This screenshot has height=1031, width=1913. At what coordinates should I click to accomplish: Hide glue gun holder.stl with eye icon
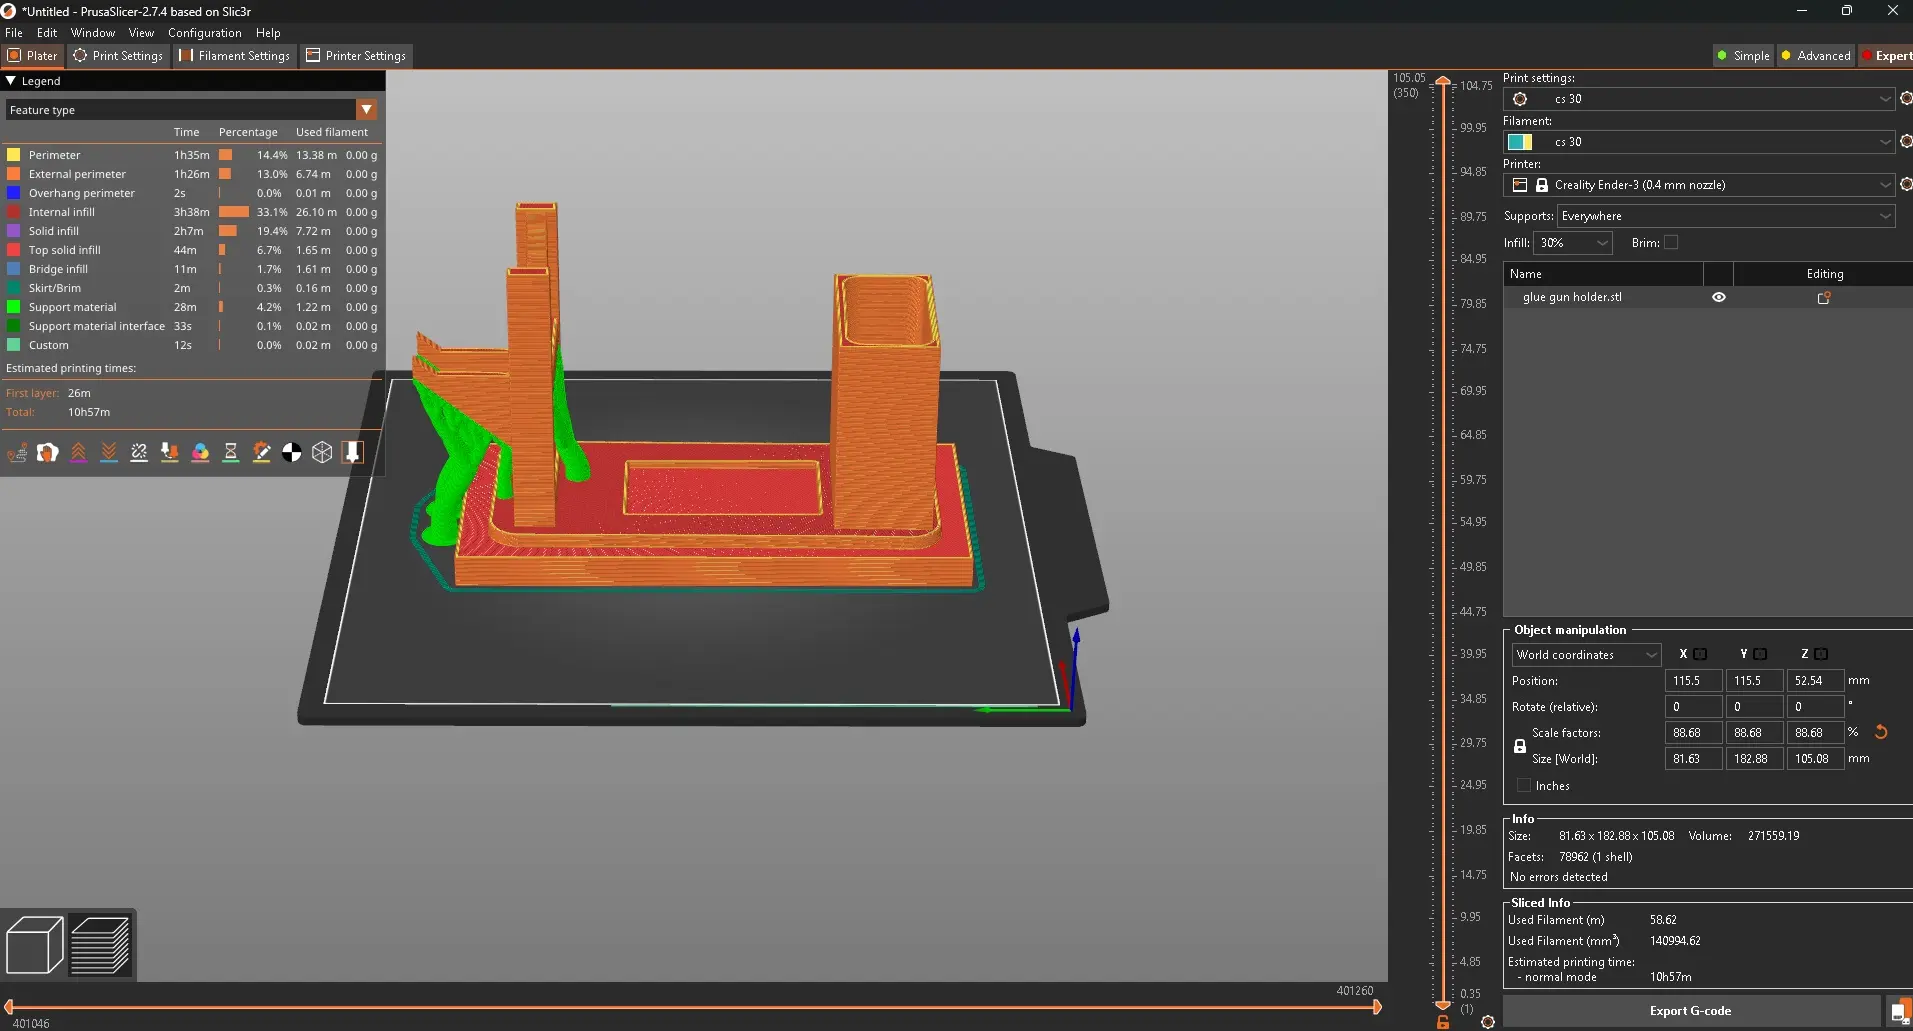point(1719,298)
